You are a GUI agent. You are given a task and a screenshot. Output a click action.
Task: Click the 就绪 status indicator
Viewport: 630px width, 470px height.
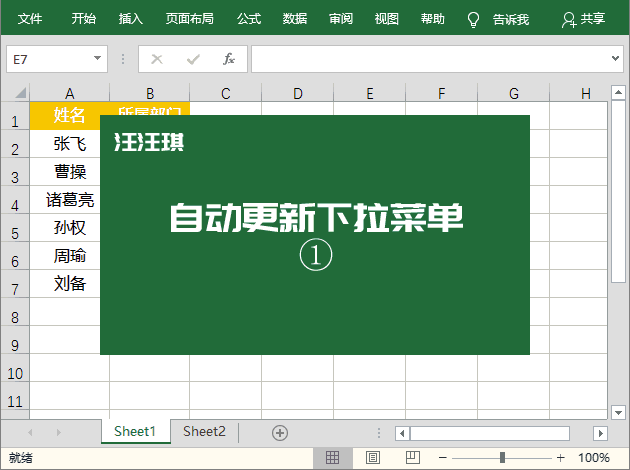tap(21, 458)
